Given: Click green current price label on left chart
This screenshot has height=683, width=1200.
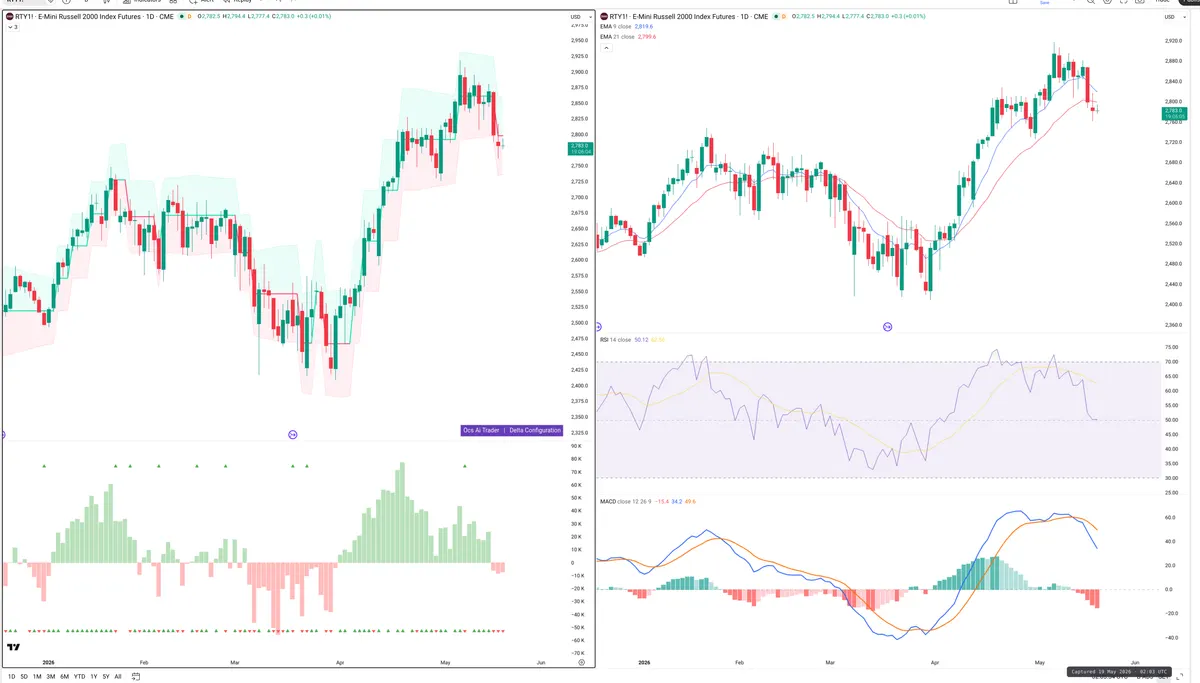Looking at the screenshot, I should coord(580,148).
